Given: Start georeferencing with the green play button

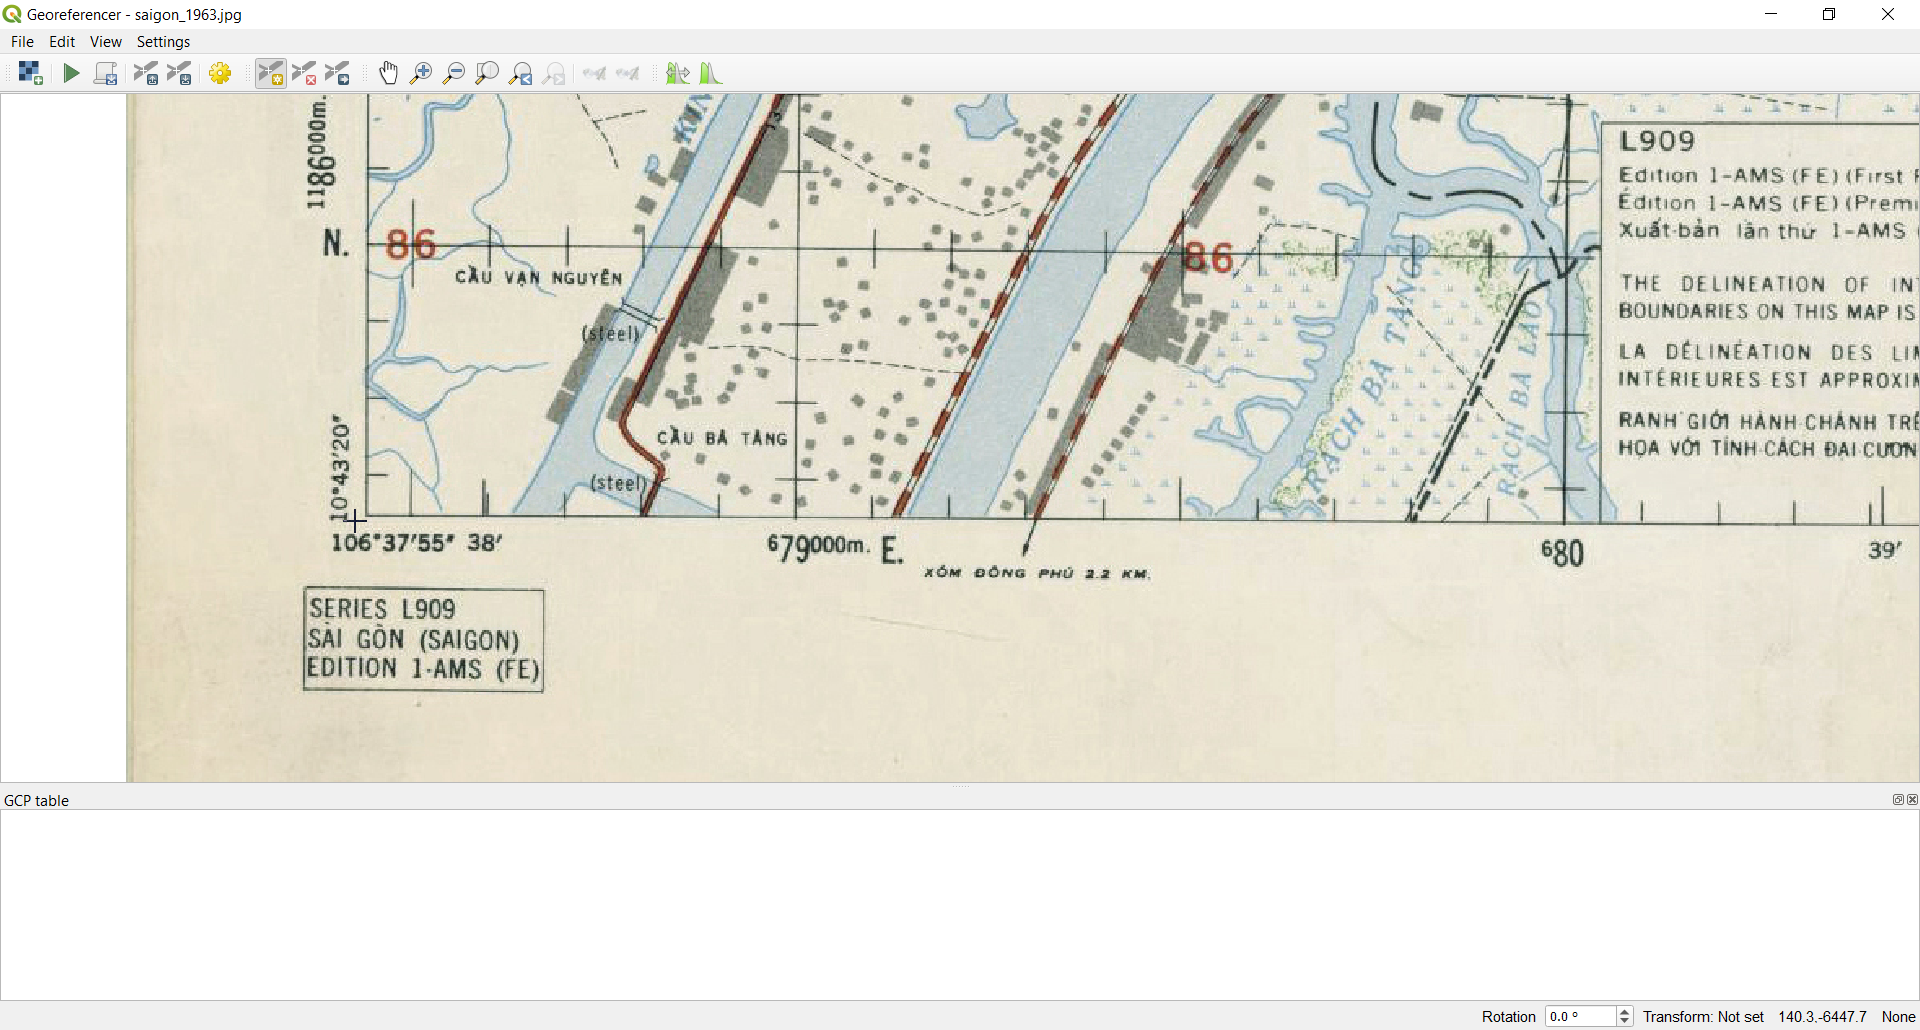Looking at the screenshot, I should pyautogui.click(x=71, y=73).
